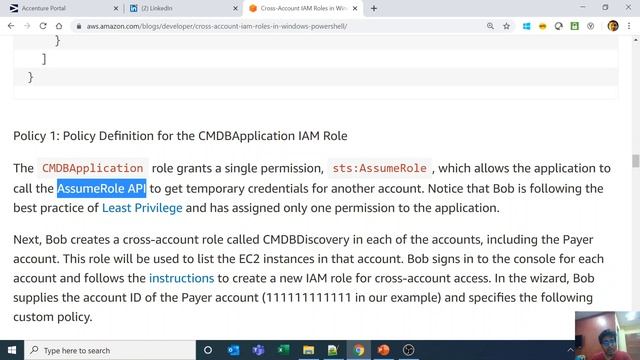The height and width of the screenshot is (360, 640).
Task: Click the sts:AssumeRole code text
Action: (380, 168)
